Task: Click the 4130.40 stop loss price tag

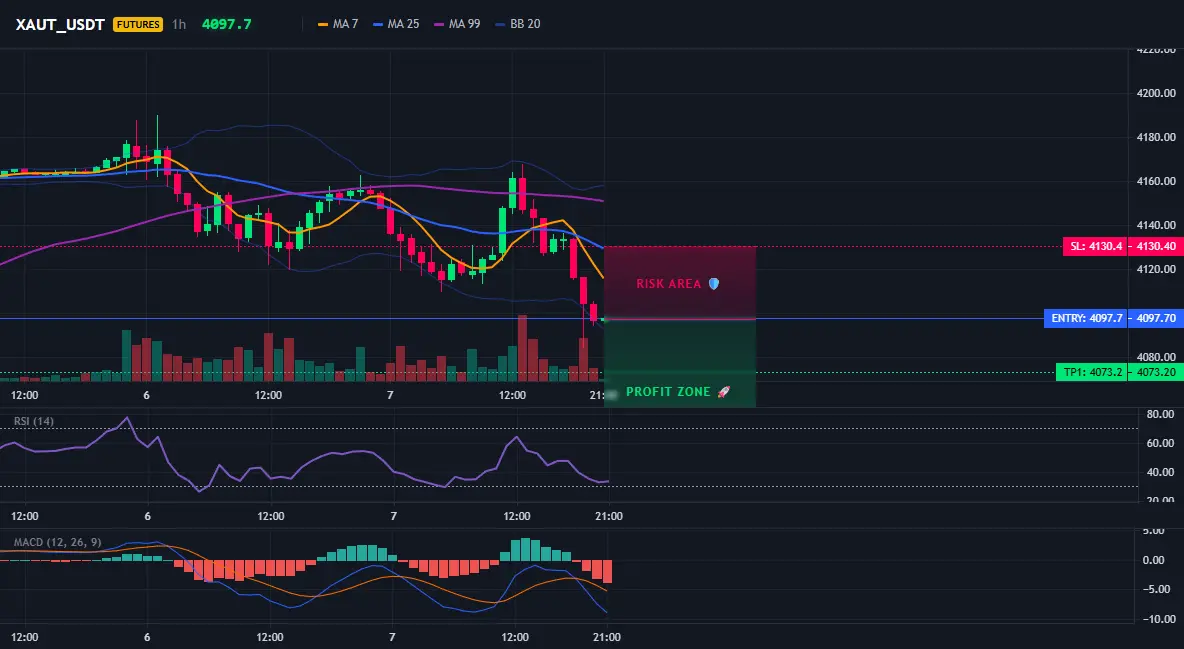Action: click(x=1156, y=246)
